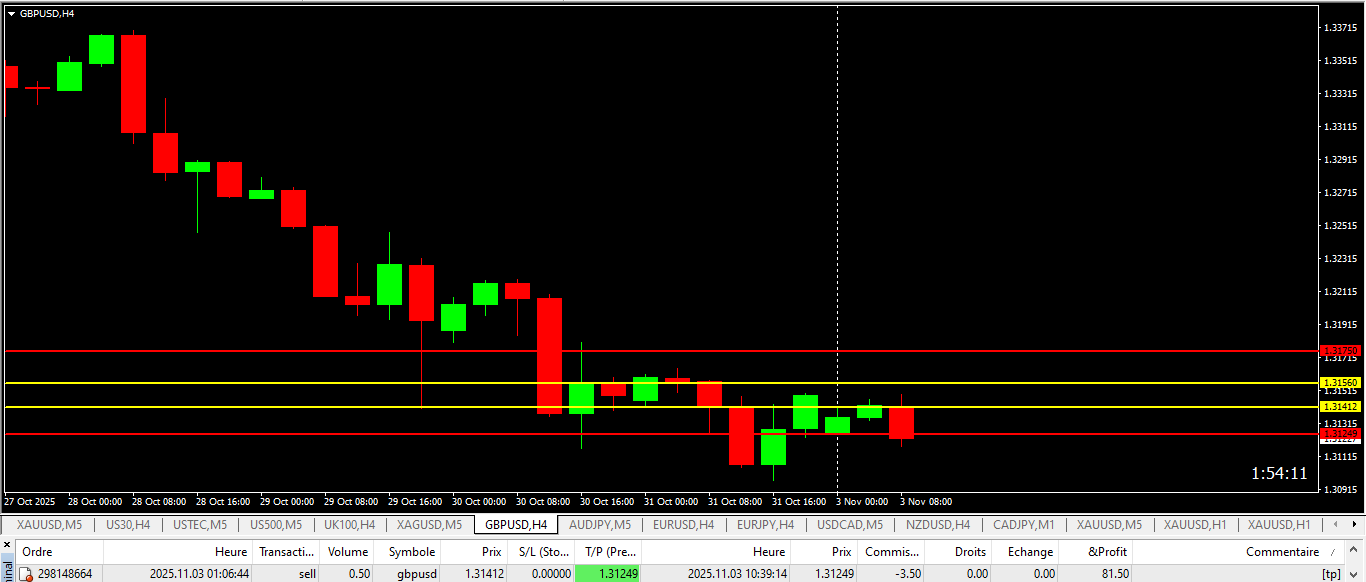The width and height of the screenshot is (1366, 582).
Task: Open the NZDUSD,H4 chart tab
Action: (x=938, y=524)
